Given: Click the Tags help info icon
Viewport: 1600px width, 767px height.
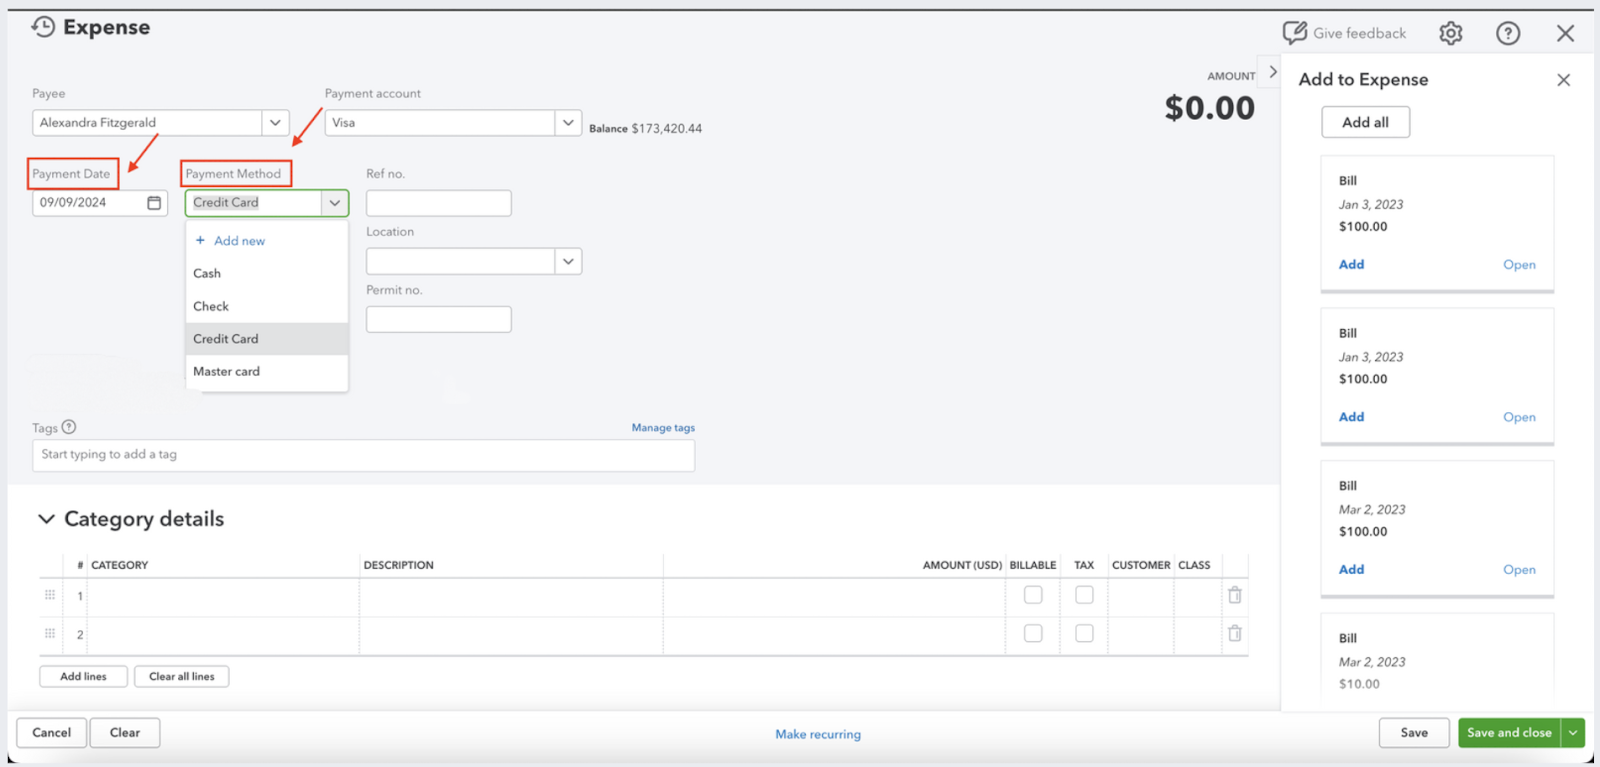Looking at the screenshot, I should pos(69,427).
